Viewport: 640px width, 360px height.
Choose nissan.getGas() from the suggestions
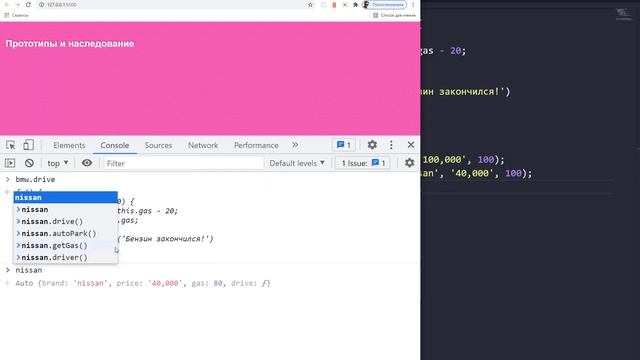pos(65,246)
